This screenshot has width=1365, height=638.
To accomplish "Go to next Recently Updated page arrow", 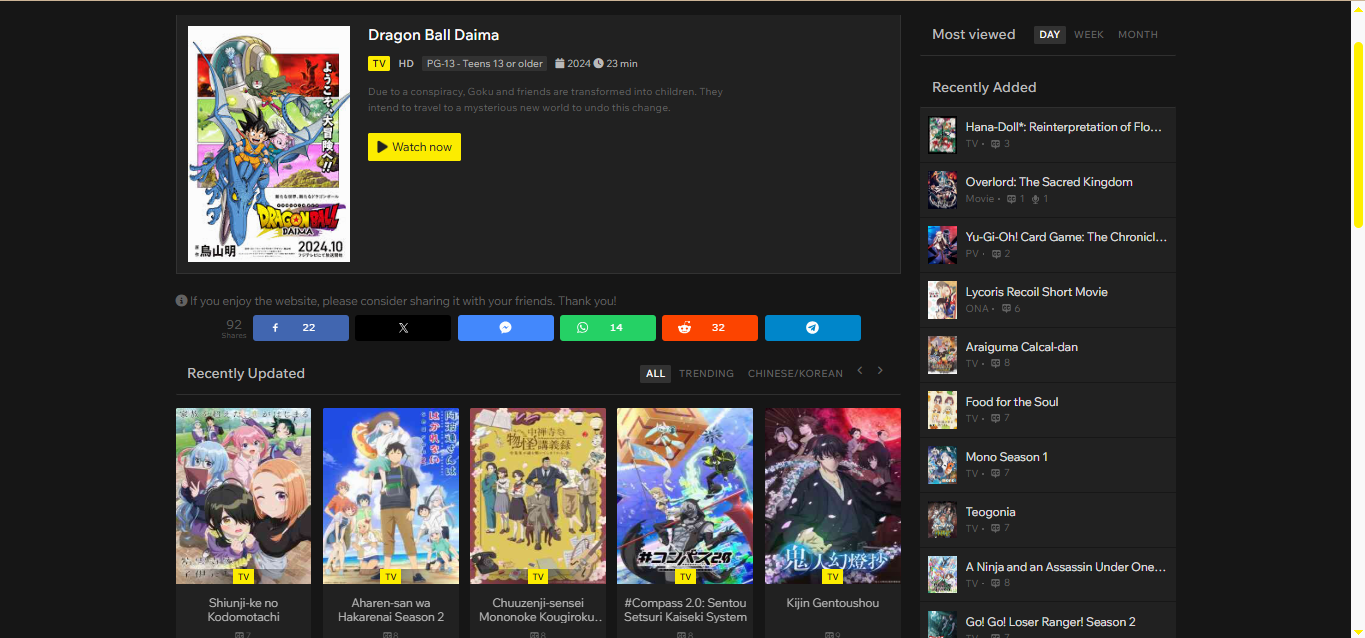I will coord(880,371).
